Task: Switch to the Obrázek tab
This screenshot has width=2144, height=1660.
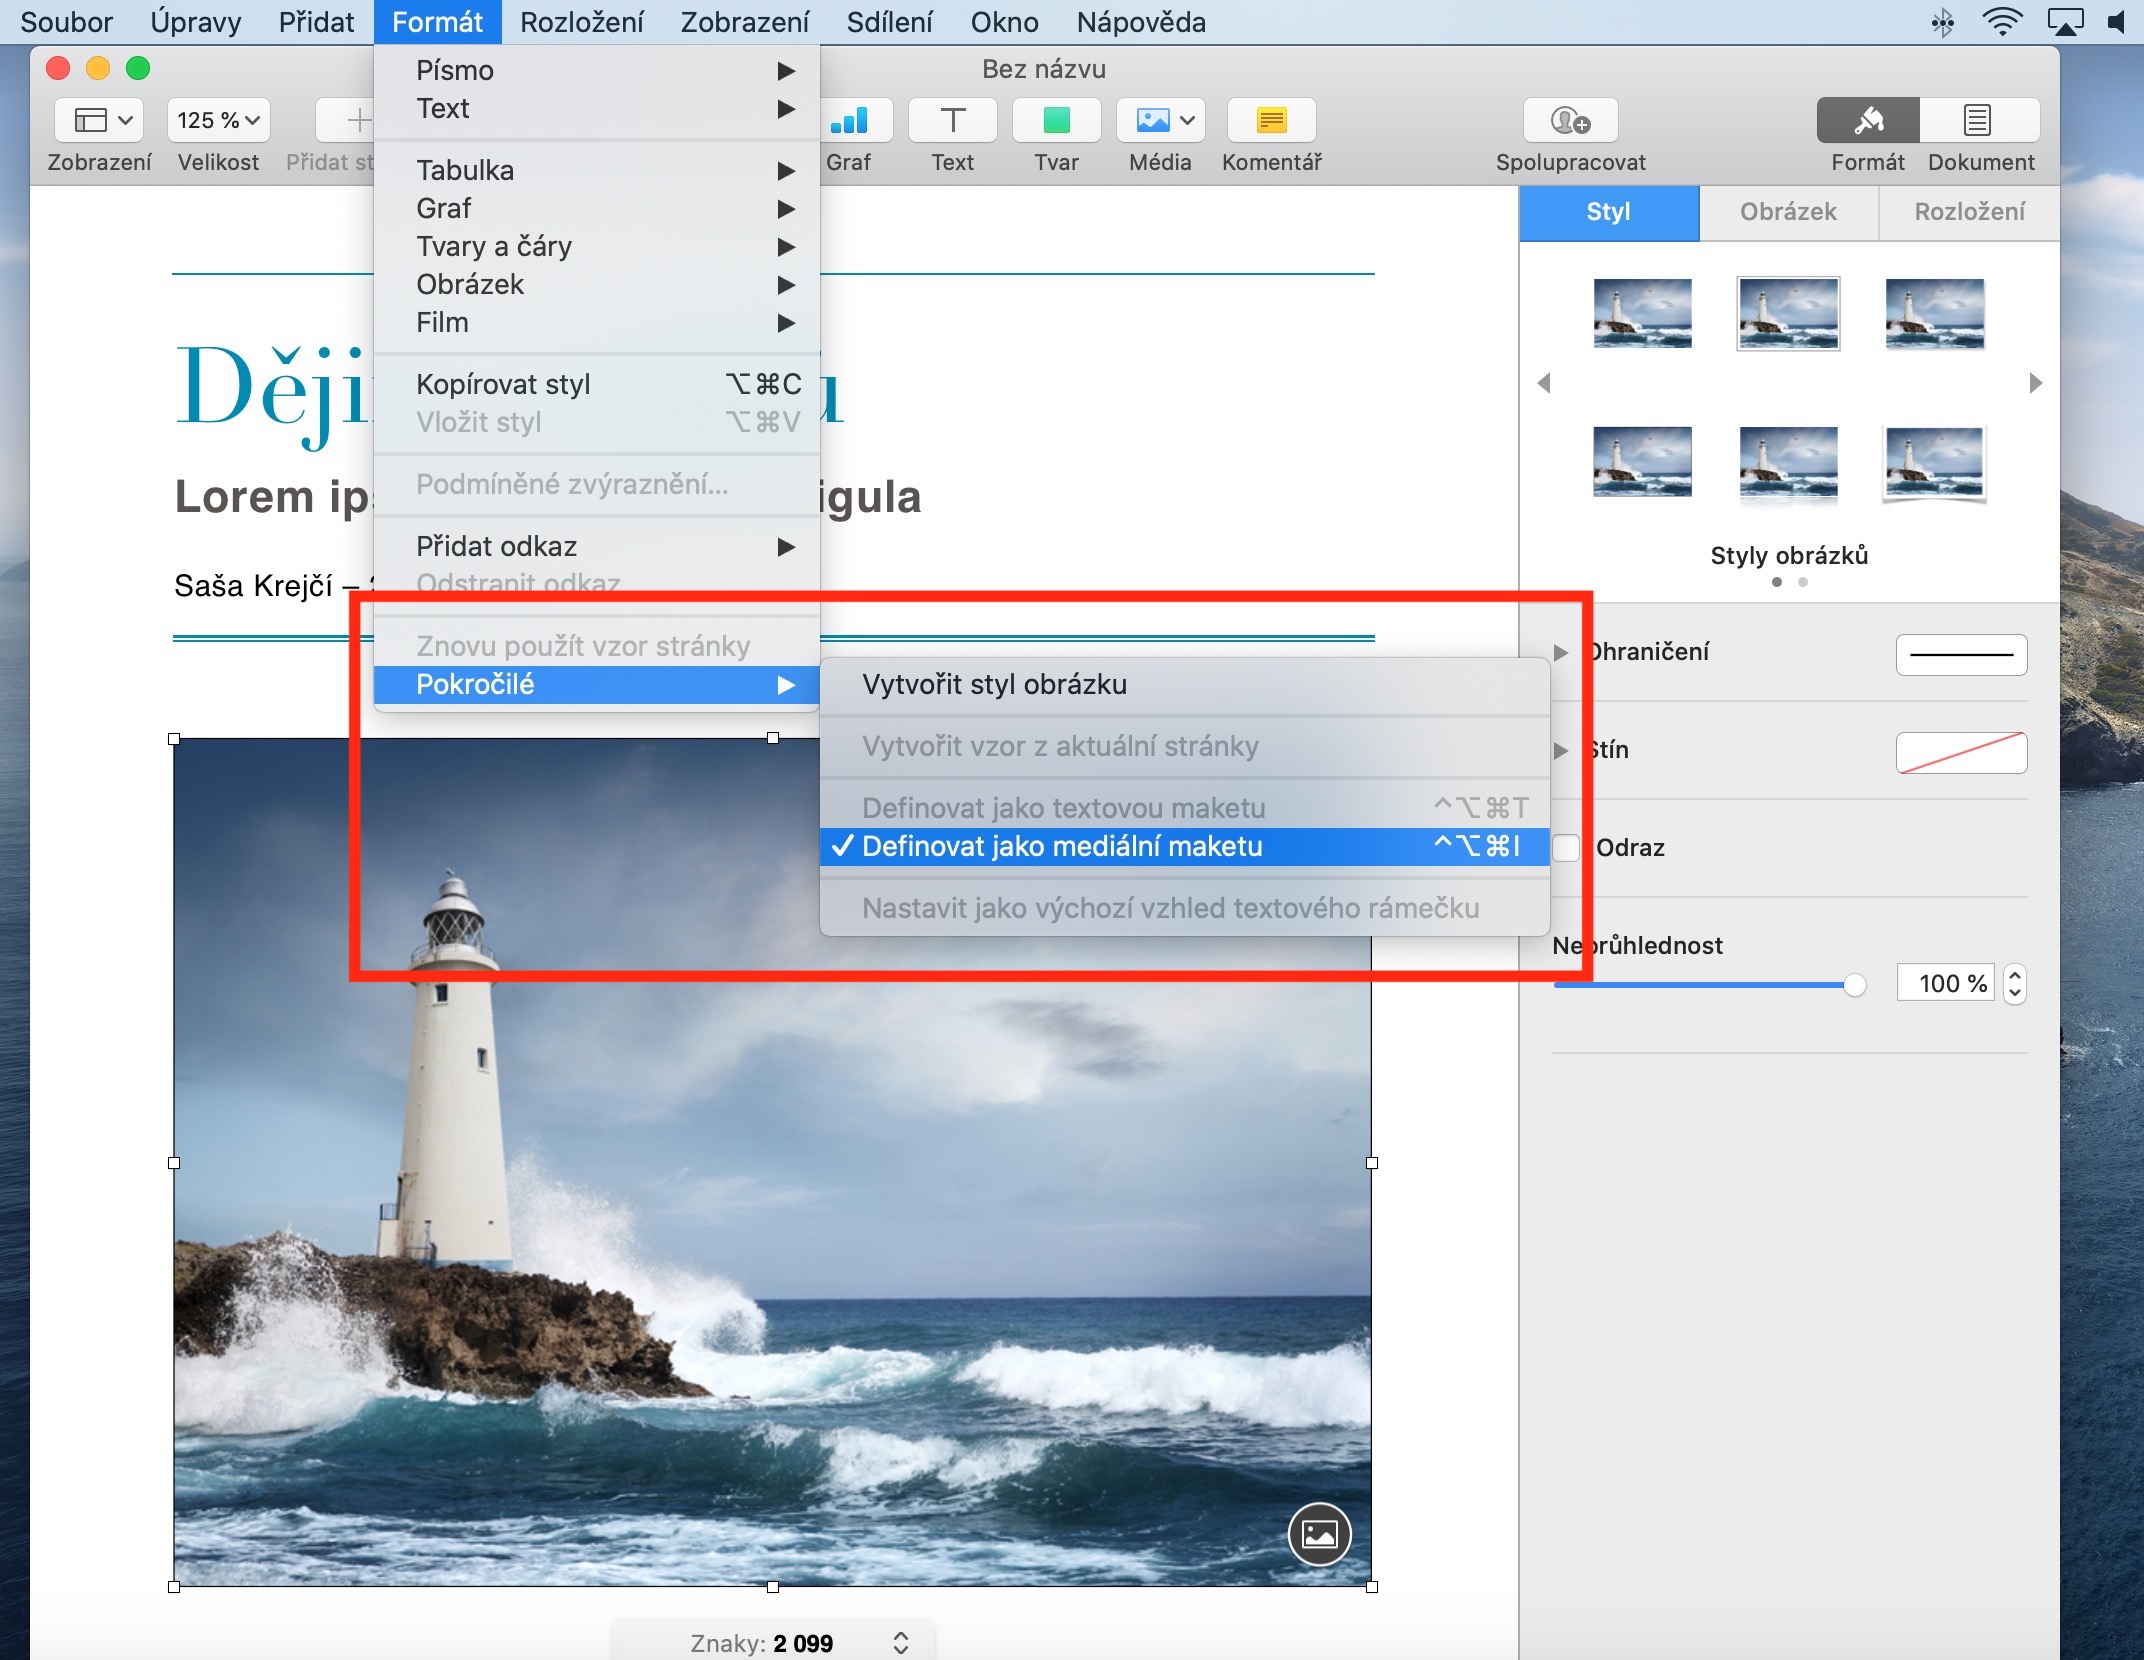Action: coord(1788,212)
